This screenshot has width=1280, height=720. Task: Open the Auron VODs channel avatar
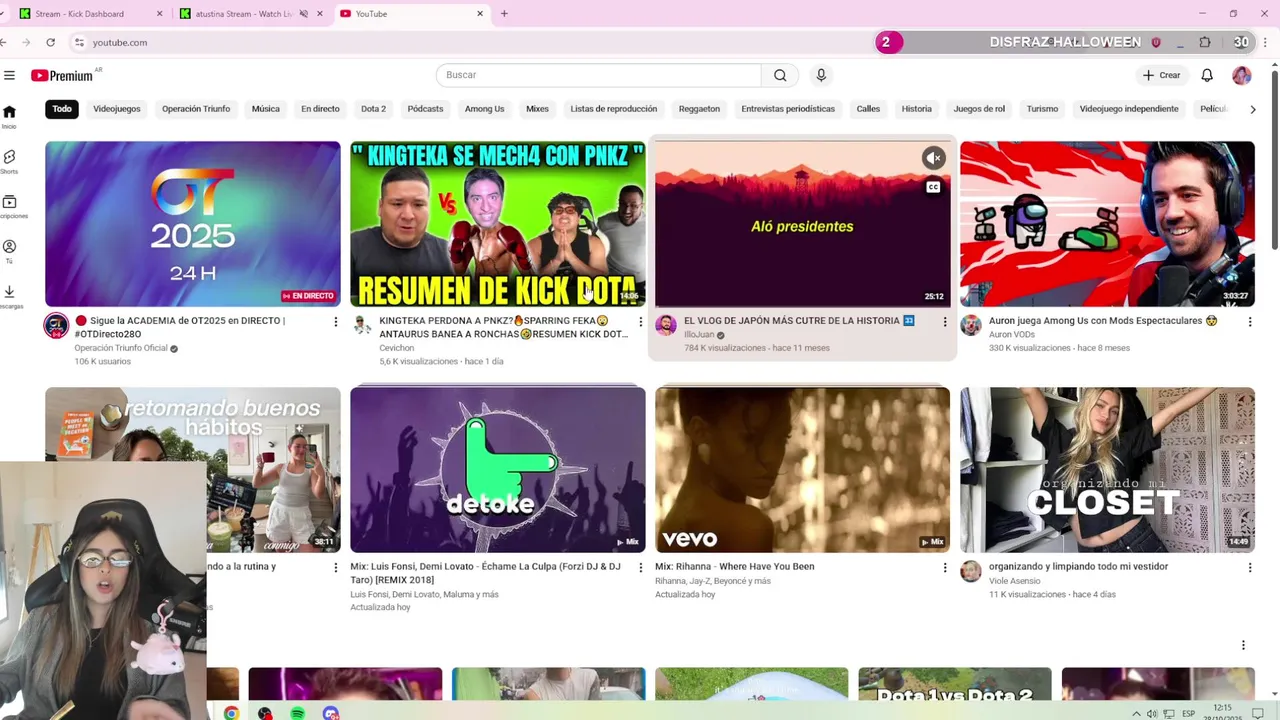971,326
